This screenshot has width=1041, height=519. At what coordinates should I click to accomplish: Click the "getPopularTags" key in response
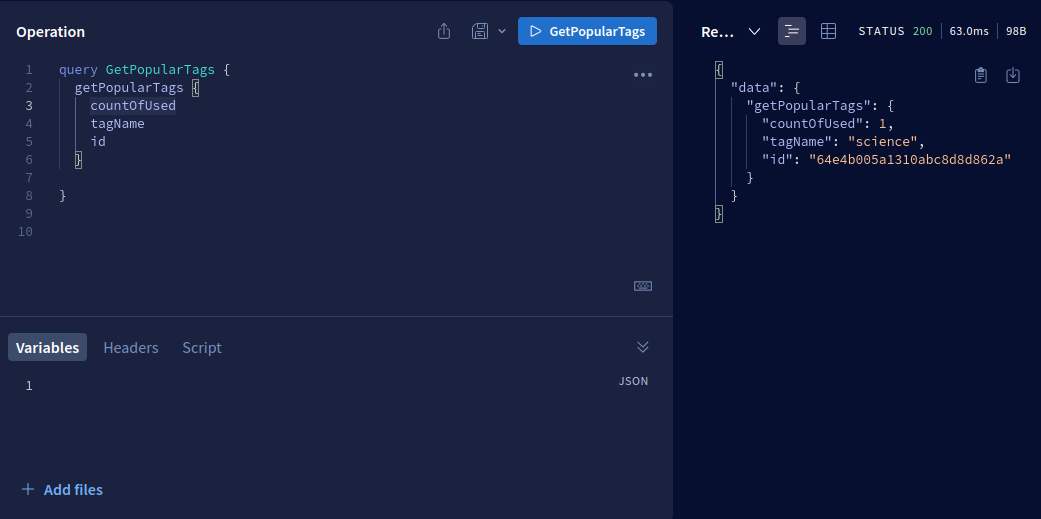tap(809, 106)
